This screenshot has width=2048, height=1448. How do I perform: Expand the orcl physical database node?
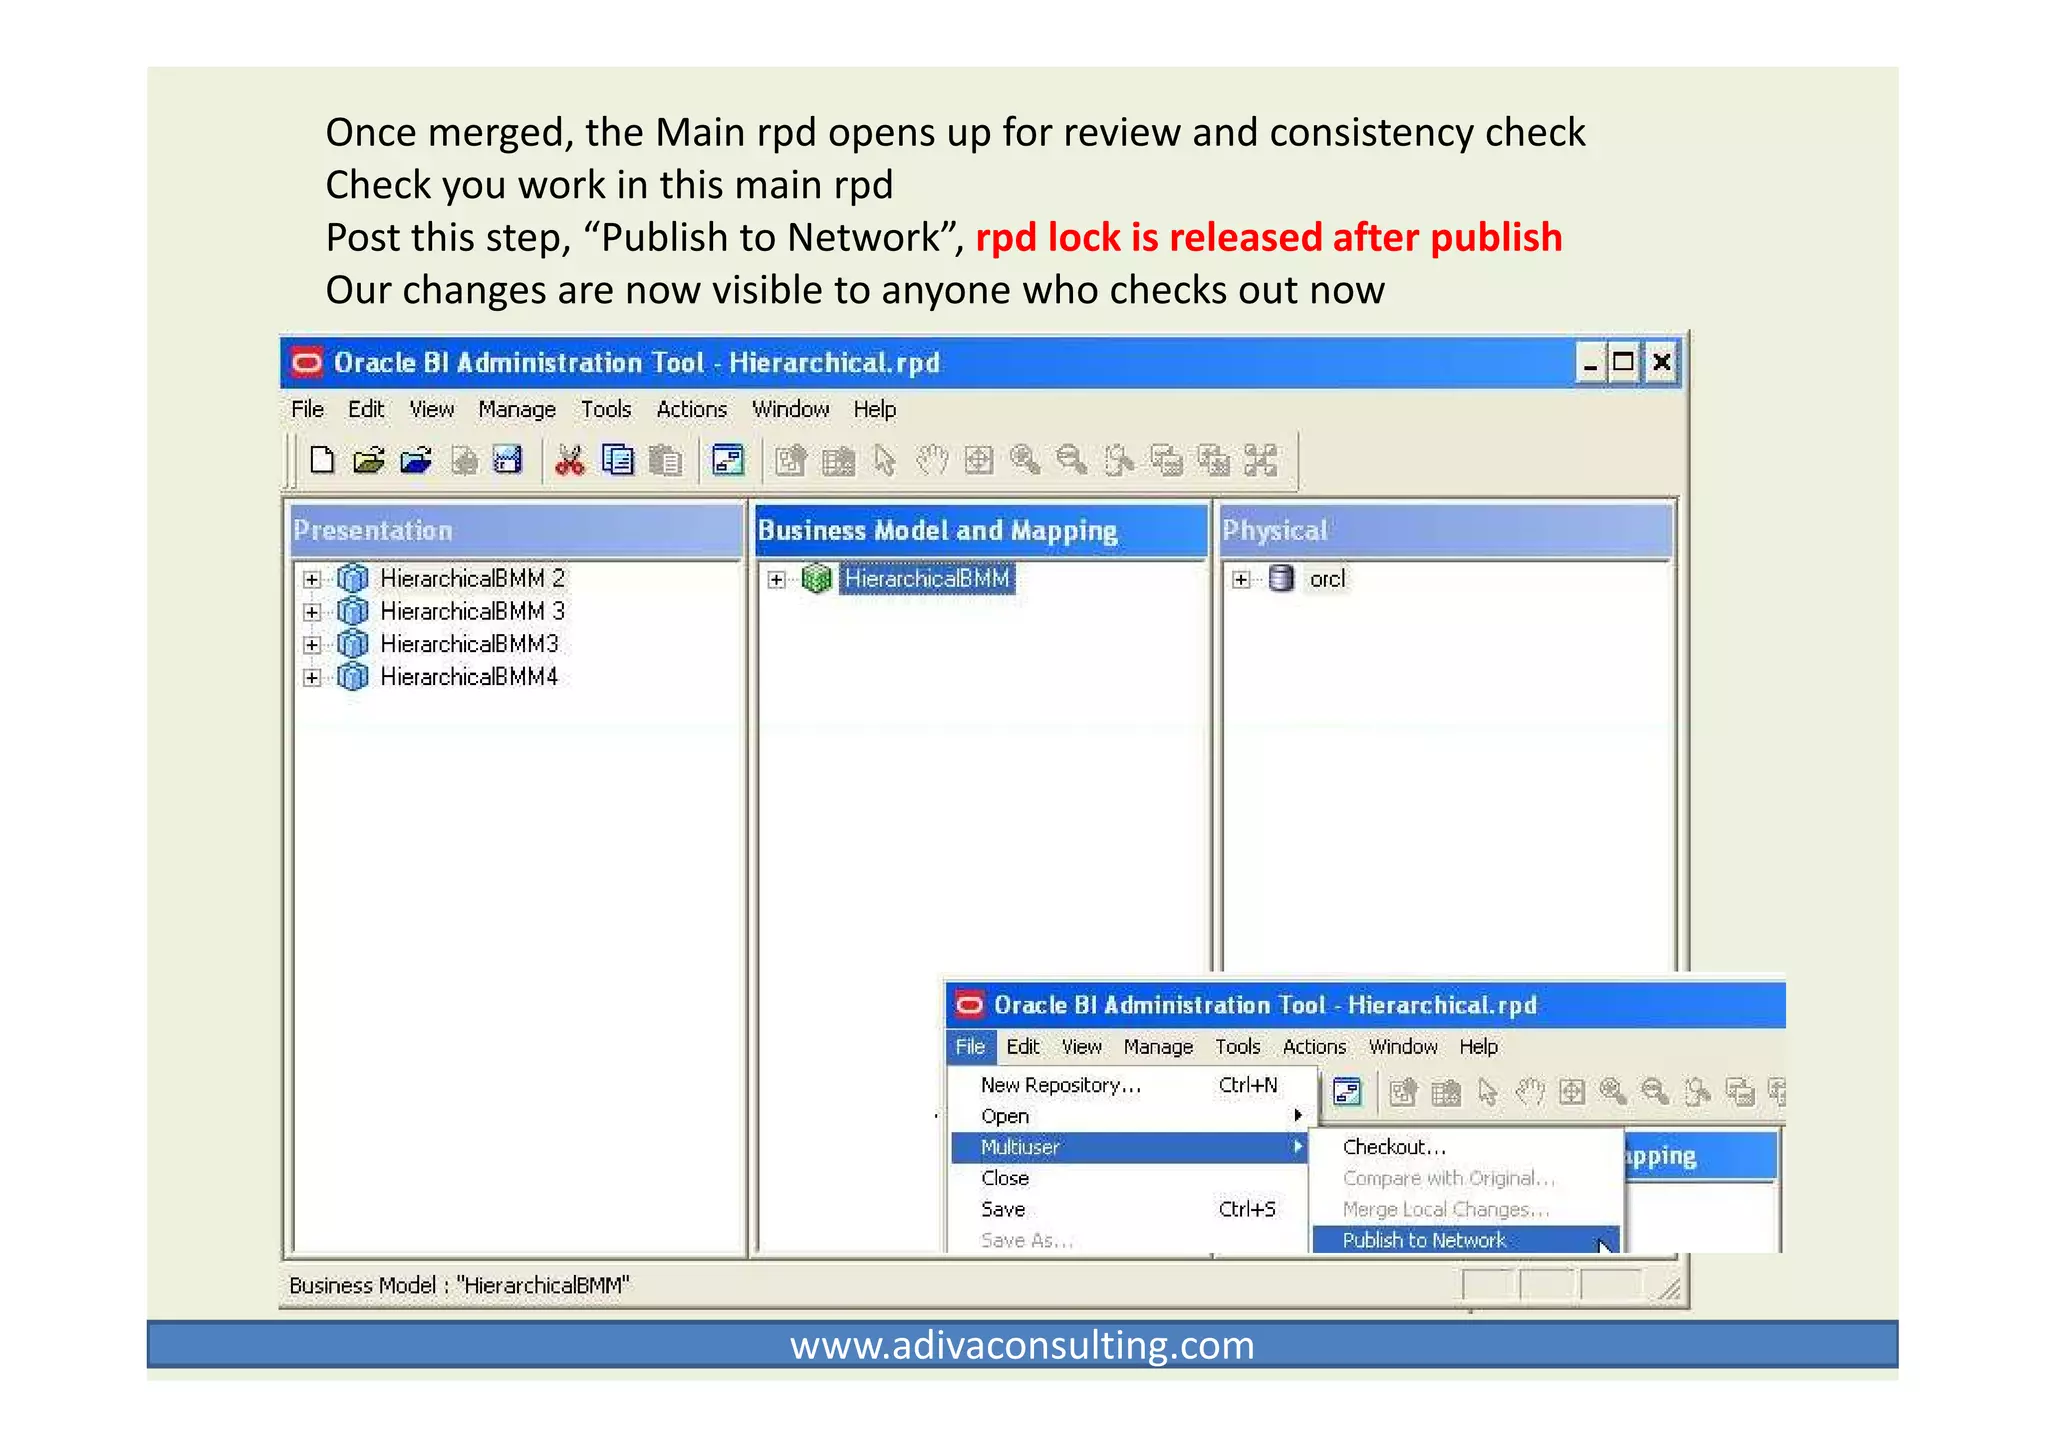click(x=1241, y=579)
